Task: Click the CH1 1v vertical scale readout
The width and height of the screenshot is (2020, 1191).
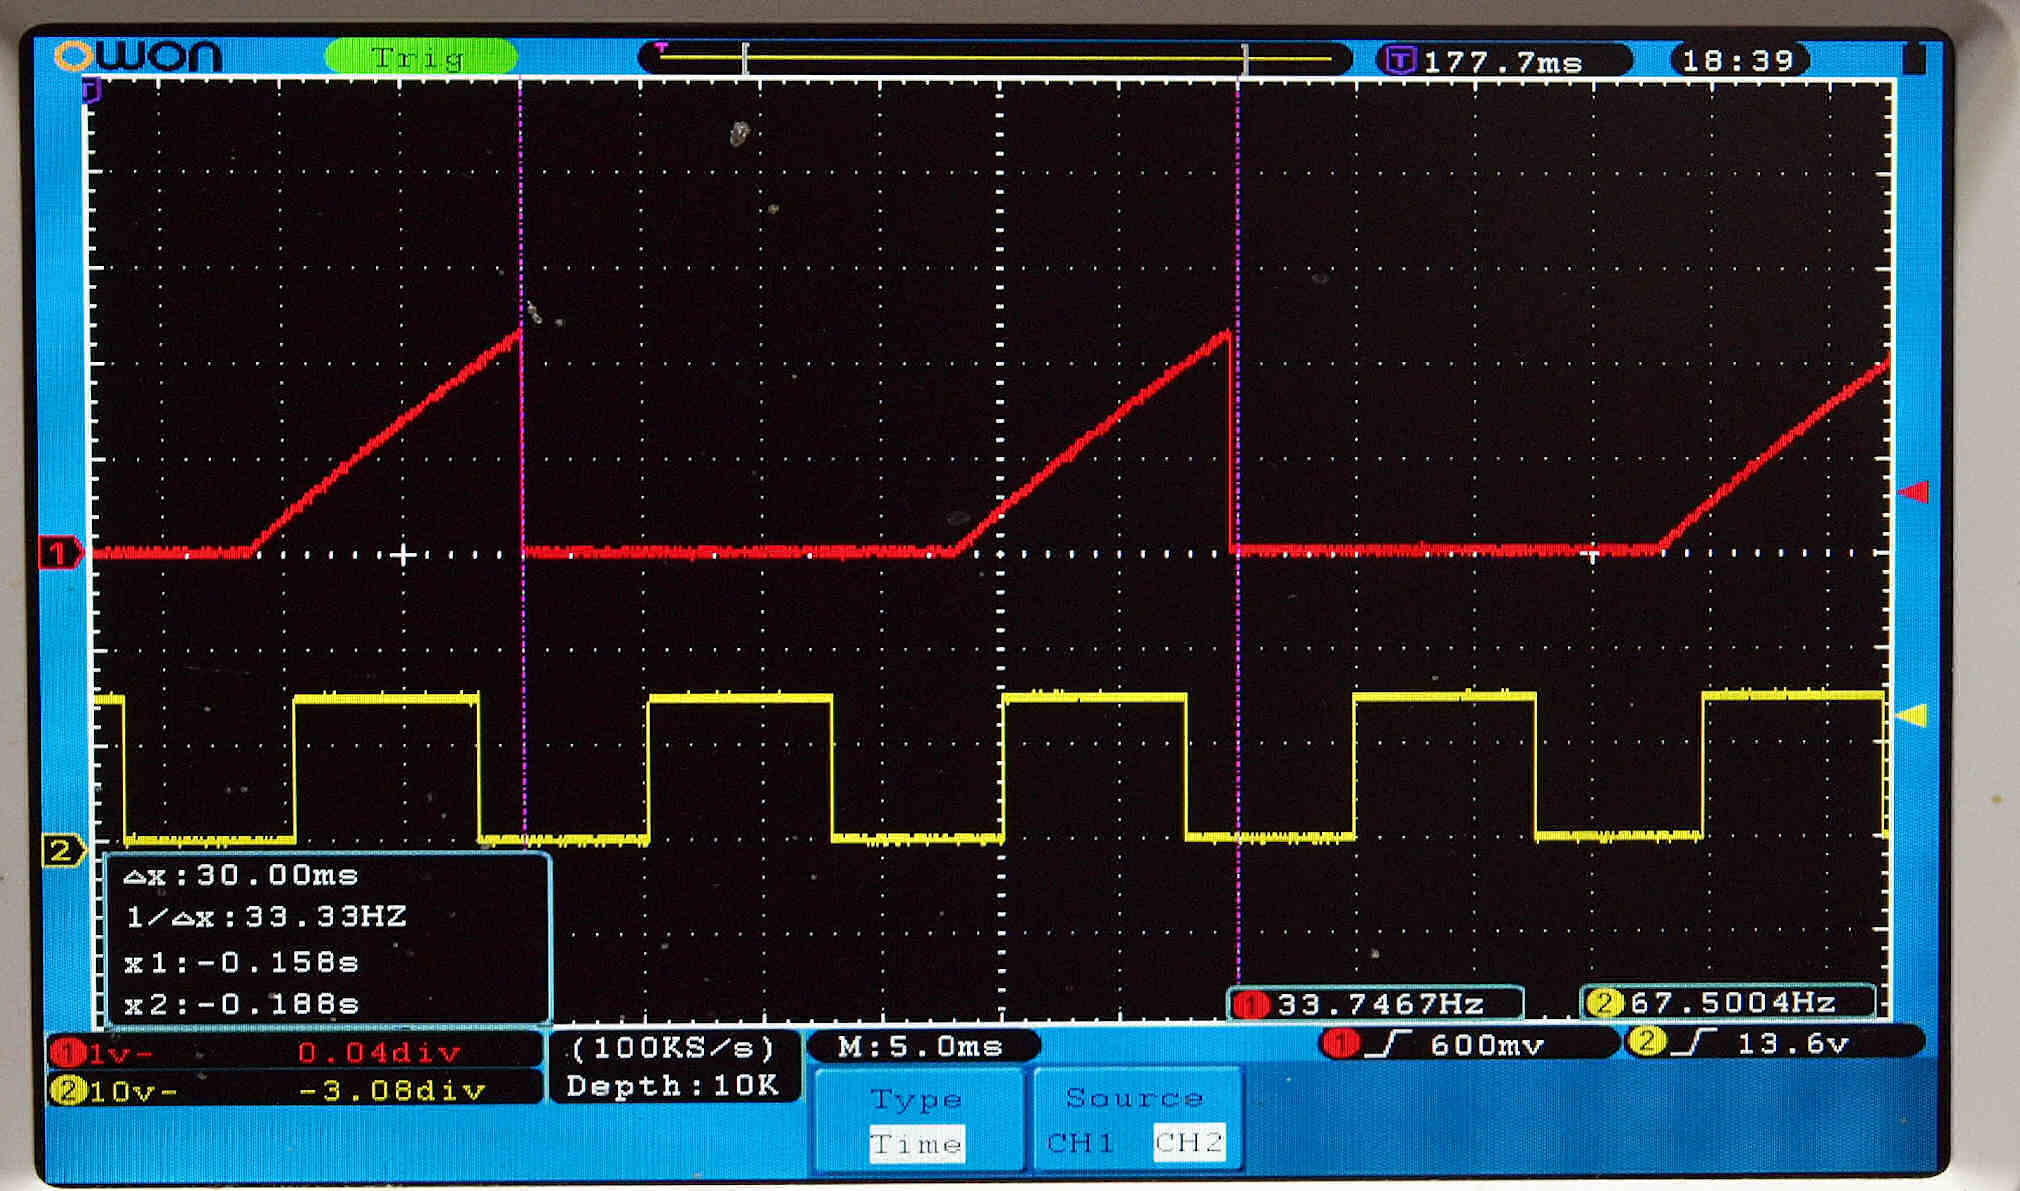Action: [x=120, y=1052]
